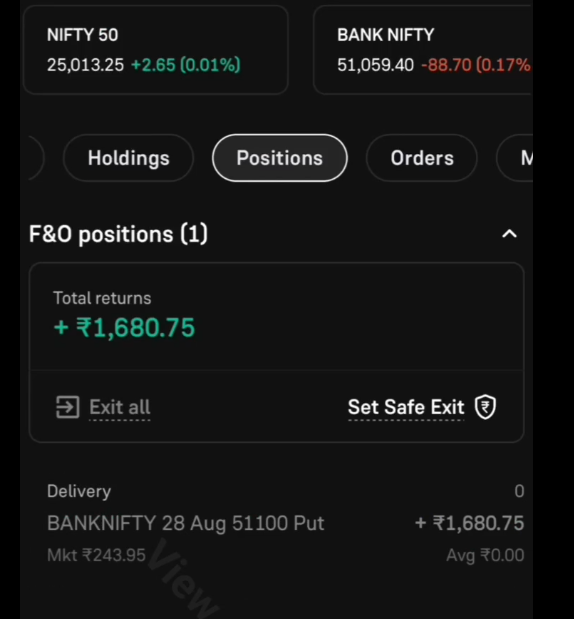
Task: Click the BANK NIFTY change -88.70 value
Action: tap(446, 65)
